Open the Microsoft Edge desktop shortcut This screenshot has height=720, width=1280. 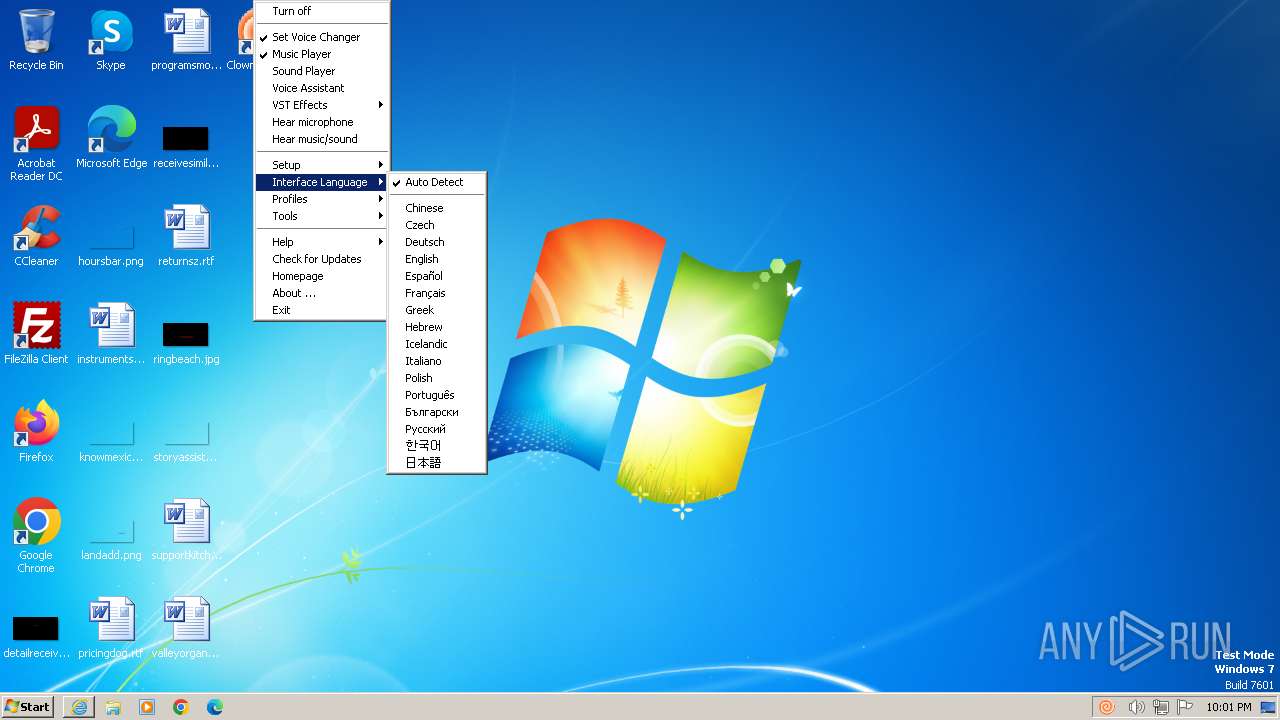click(111, 137)
